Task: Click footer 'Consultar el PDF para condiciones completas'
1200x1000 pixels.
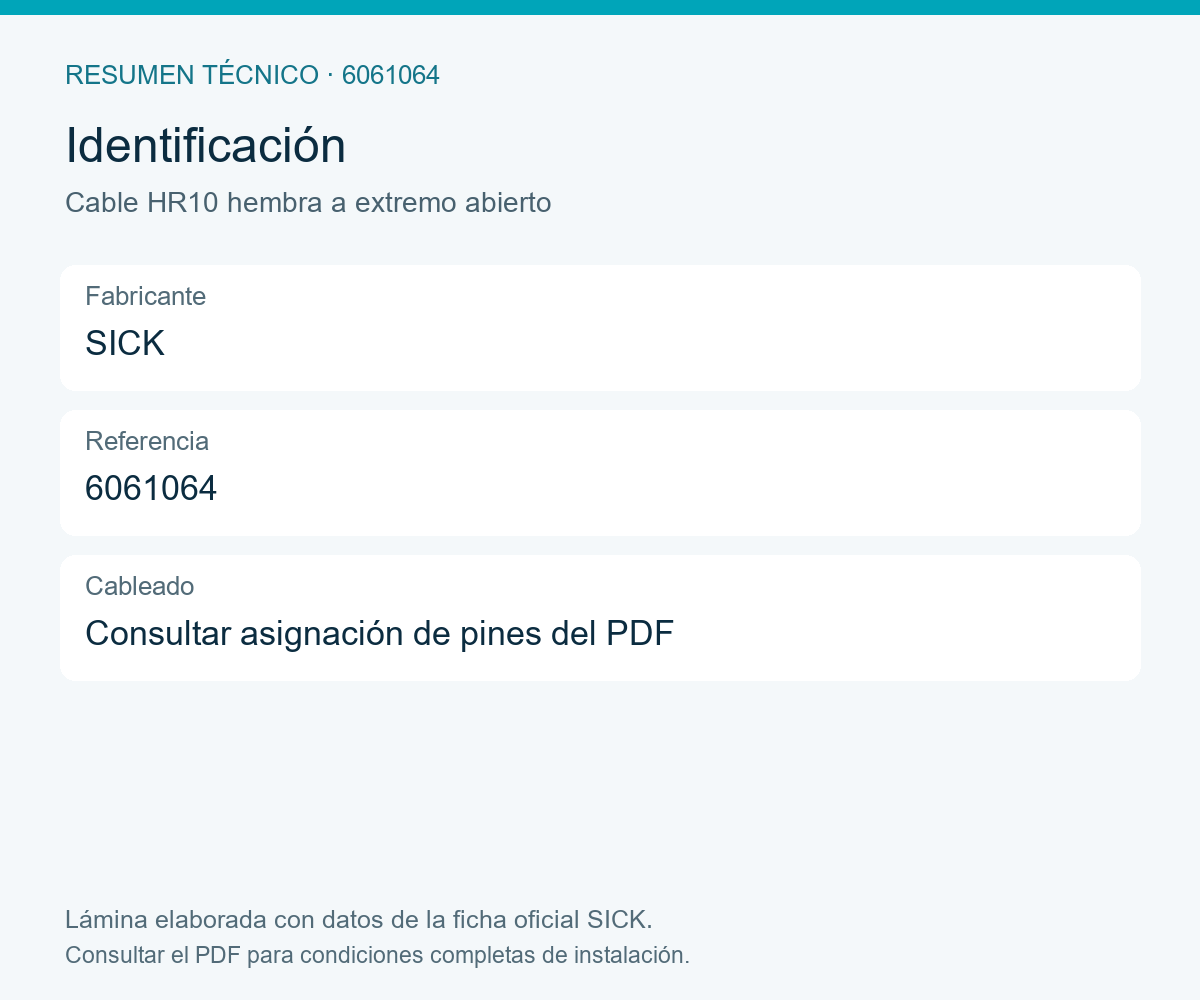Action: click(x=300, y=955)
